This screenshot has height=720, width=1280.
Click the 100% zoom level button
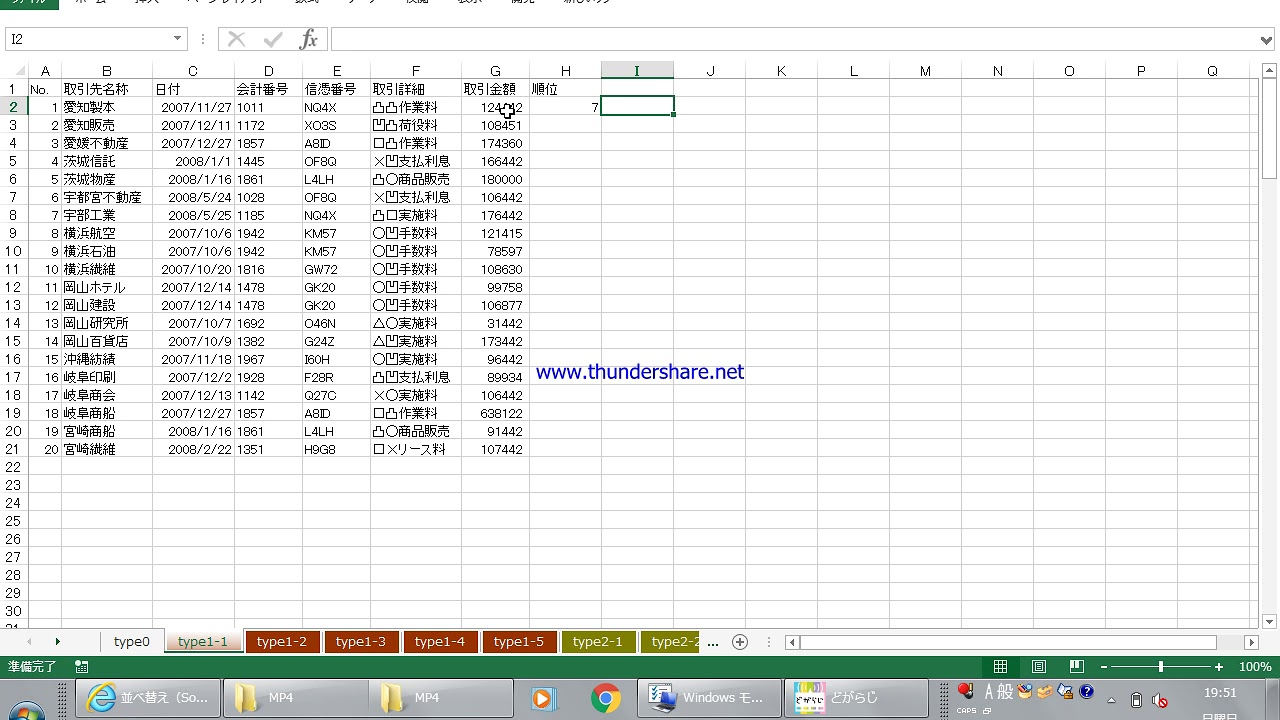tap(1255, 667)
